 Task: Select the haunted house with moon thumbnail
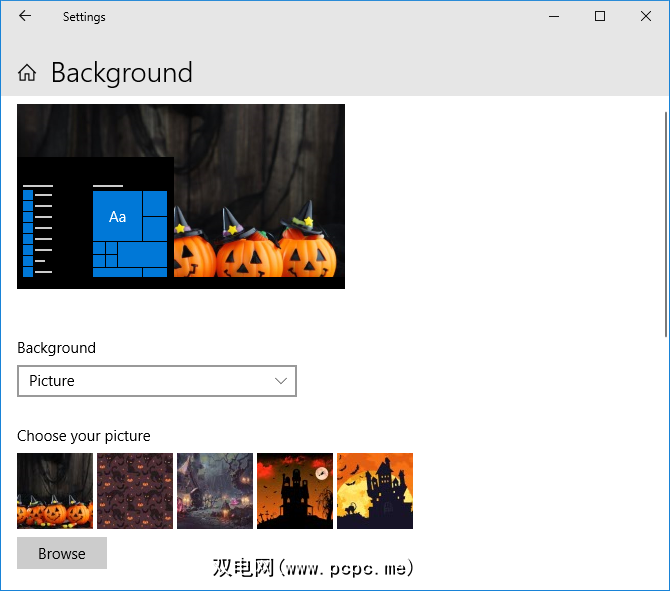[x=295, y=491]
